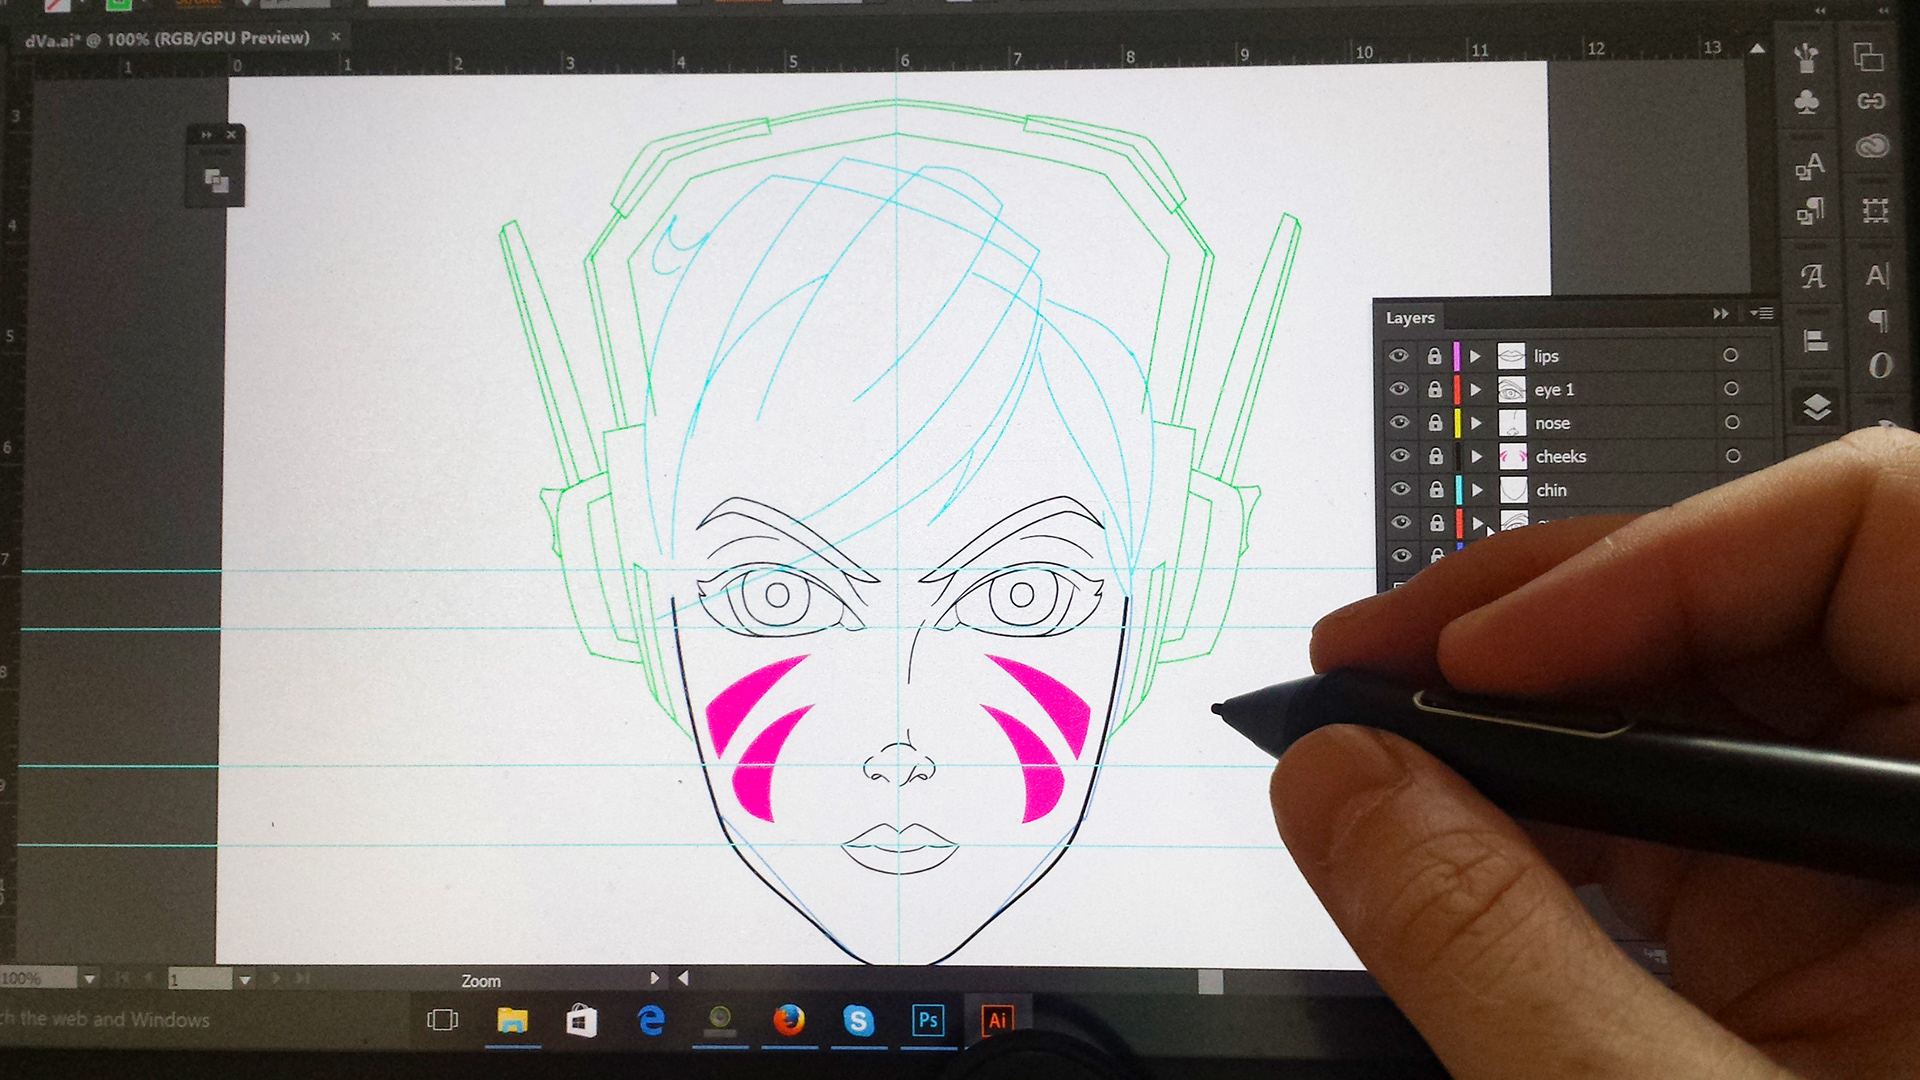Close the small floating panel

click(x=231, y=134)
